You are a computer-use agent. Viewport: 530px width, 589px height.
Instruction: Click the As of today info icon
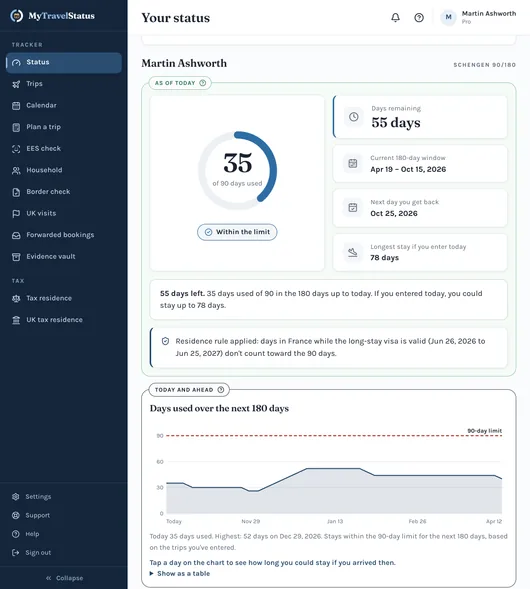click(x=202, y=83)
